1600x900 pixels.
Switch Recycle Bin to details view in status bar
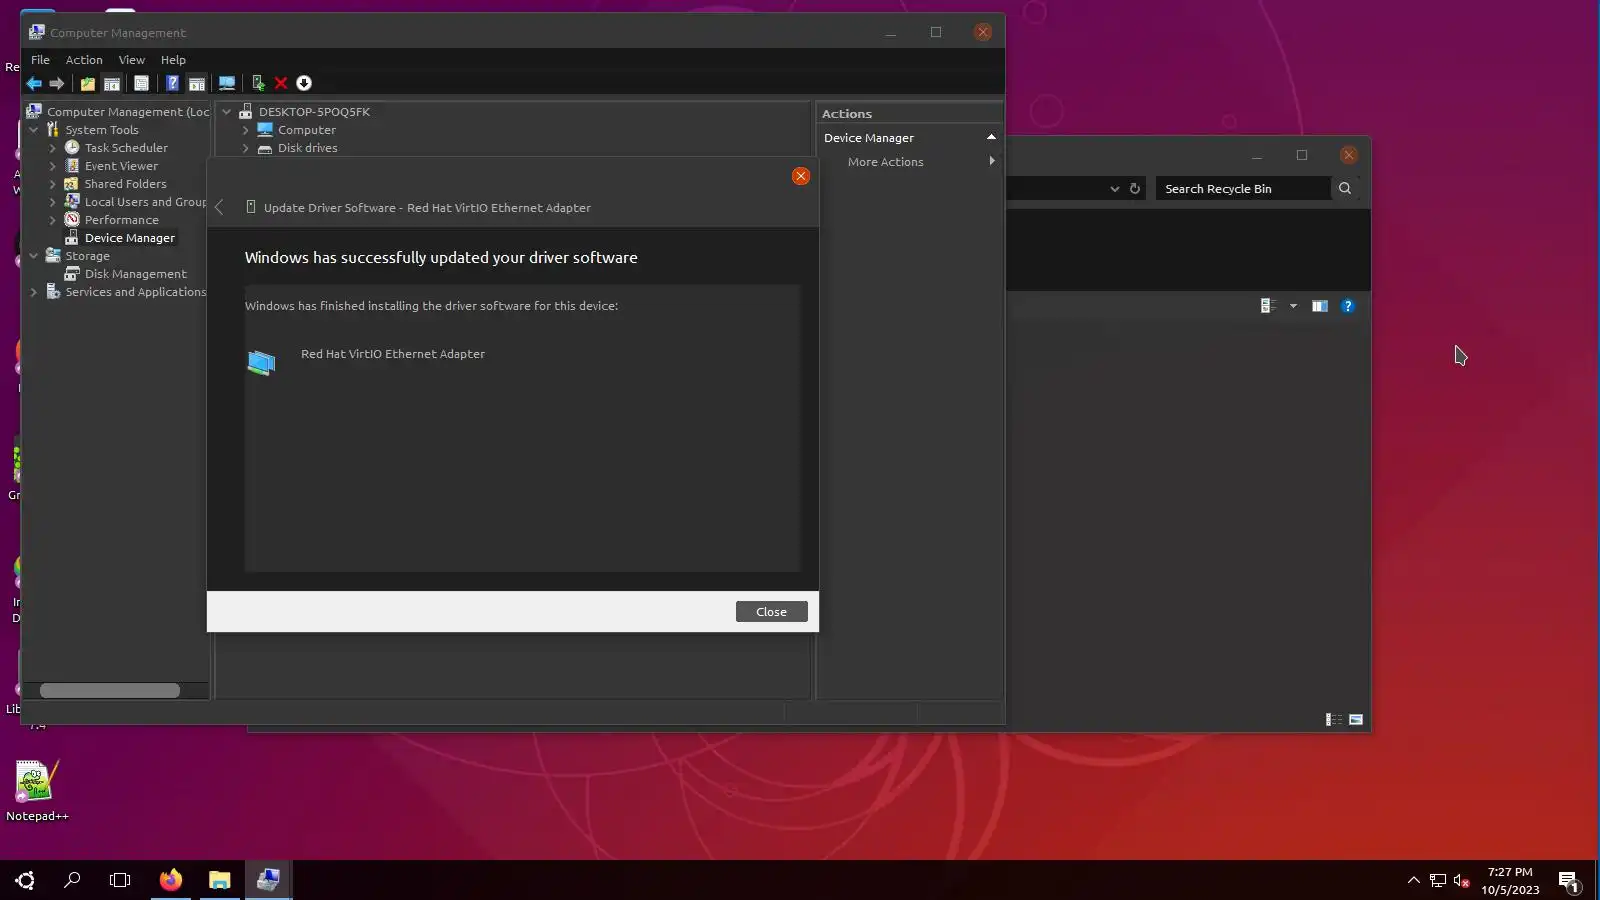coord(1334,720)
